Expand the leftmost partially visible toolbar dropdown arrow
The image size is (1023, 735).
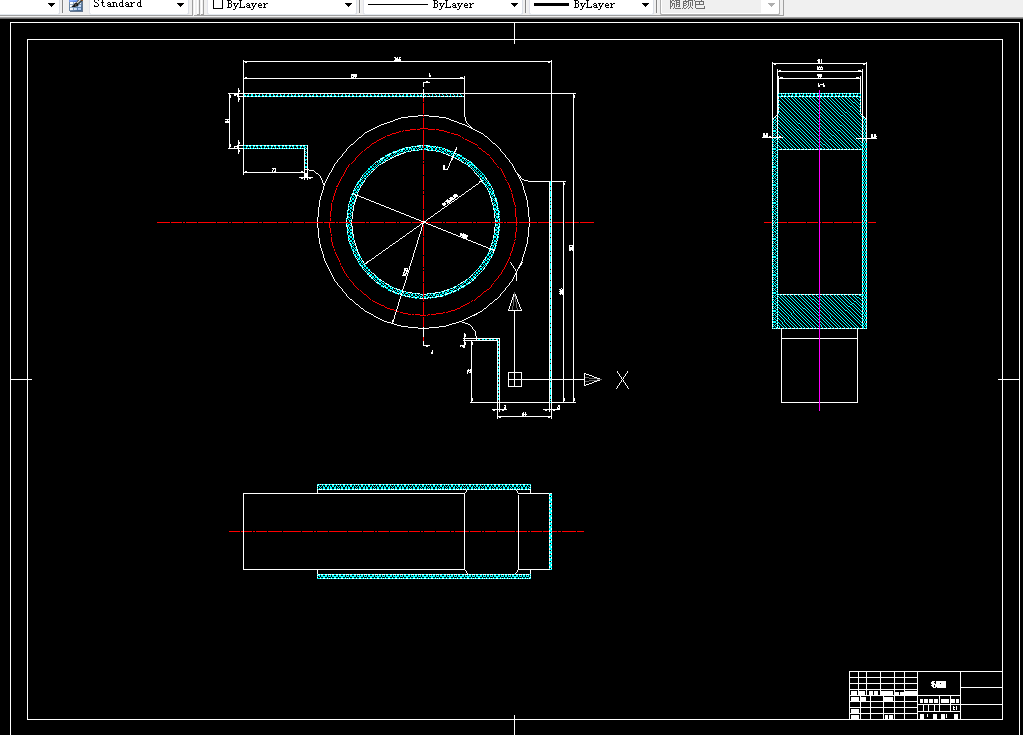point(52,5)
